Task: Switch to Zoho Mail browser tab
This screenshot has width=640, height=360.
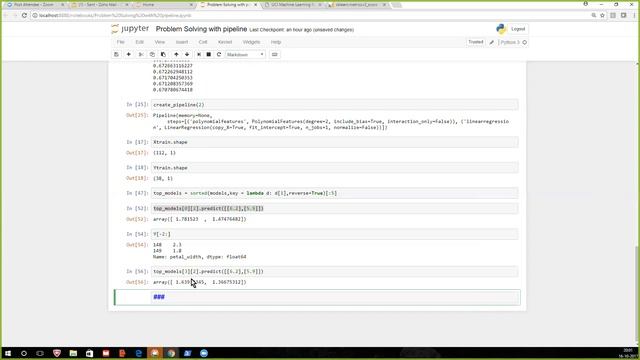Action: click(99, 4)
